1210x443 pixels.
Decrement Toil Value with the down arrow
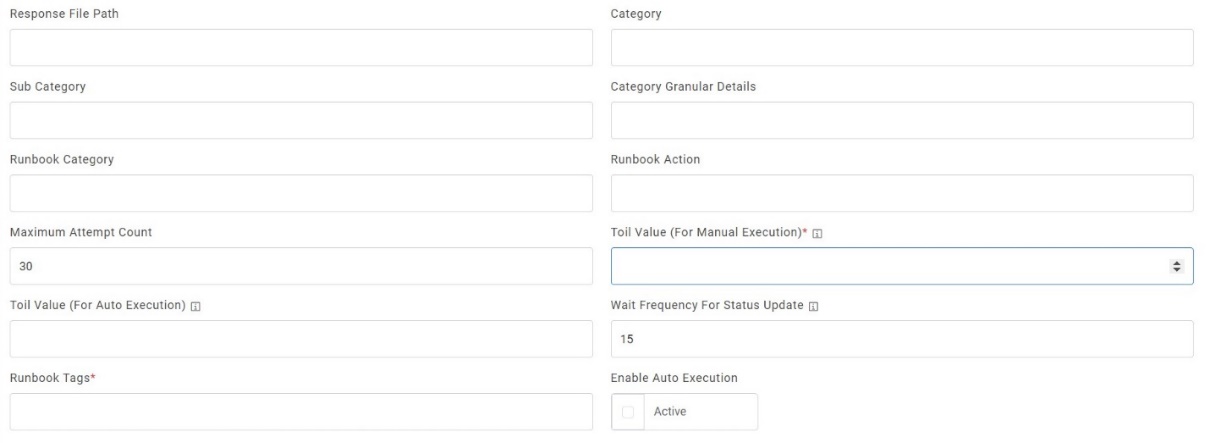click(x=1176, y=270)
